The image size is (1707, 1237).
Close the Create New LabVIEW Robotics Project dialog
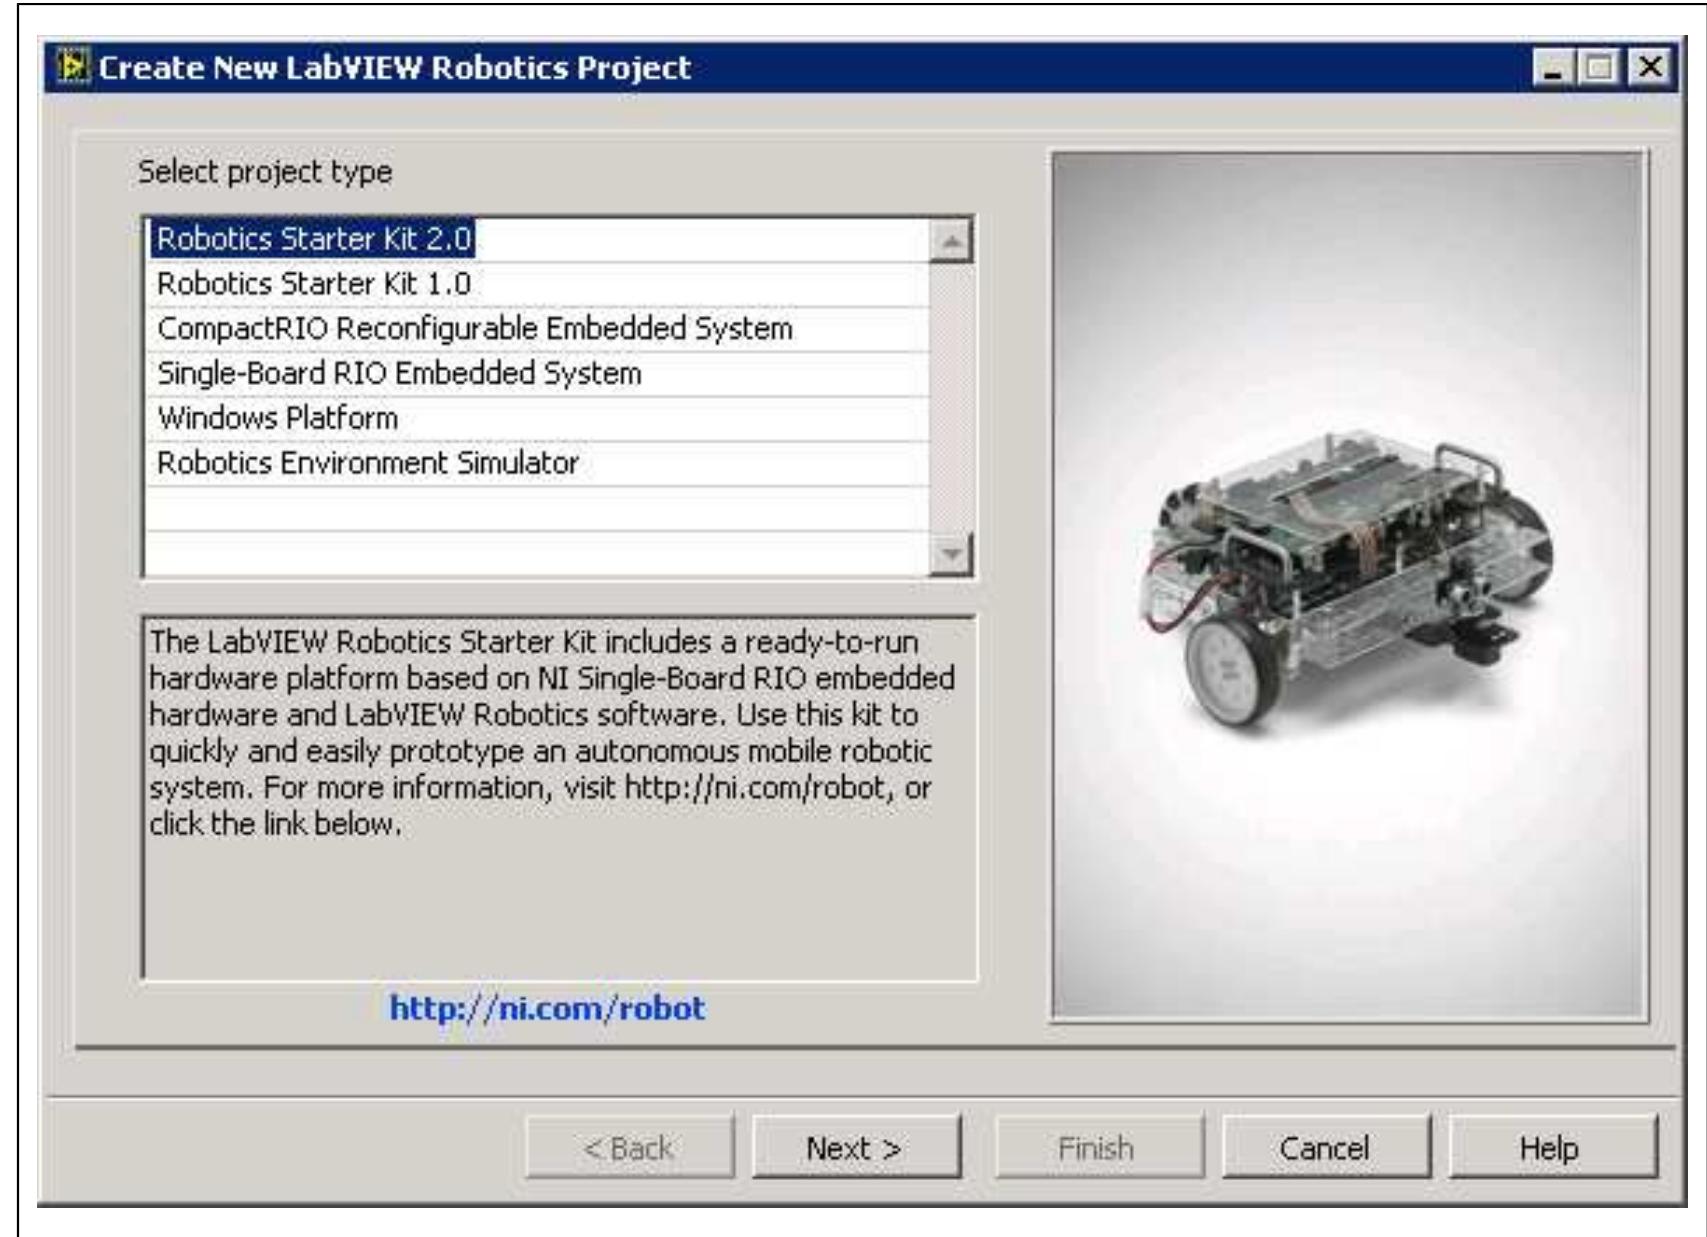tap(1650, 68)
